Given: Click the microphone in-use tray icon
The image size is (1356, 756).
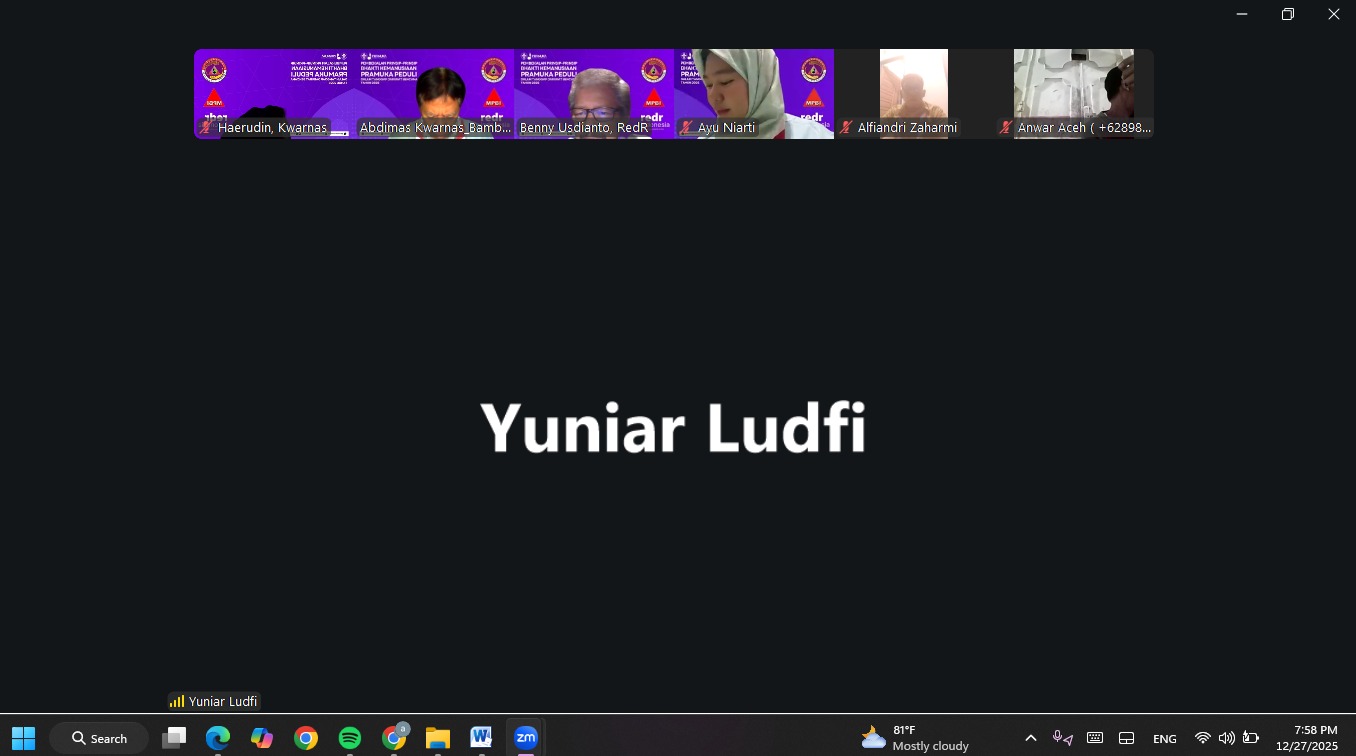Looking at the screenshot, I should (x=1062, y=738).
